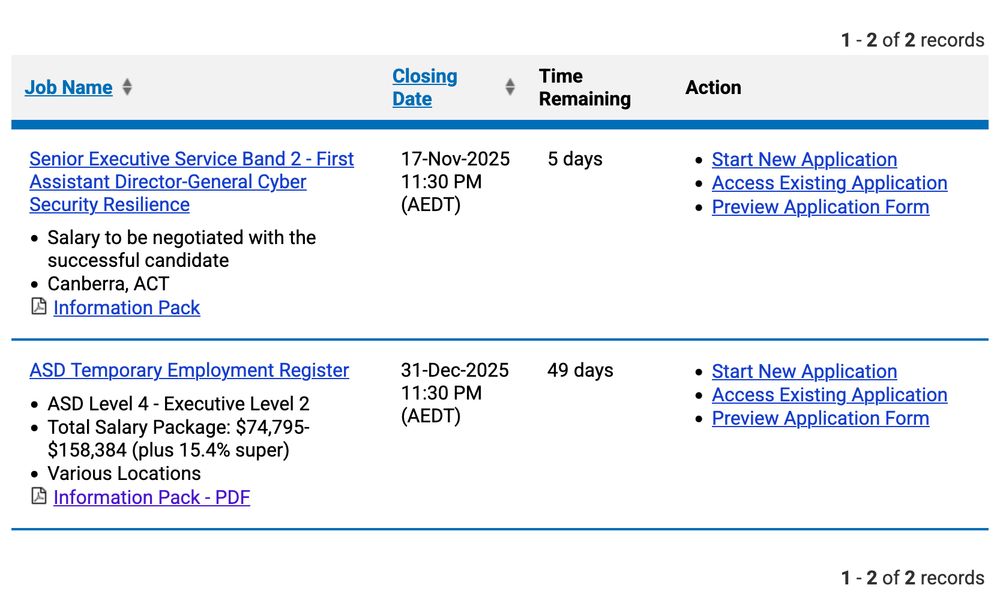Sort the table using the Job Name header
The height and width of the screenshot is (607, 1000).
(x=68, y=87)
